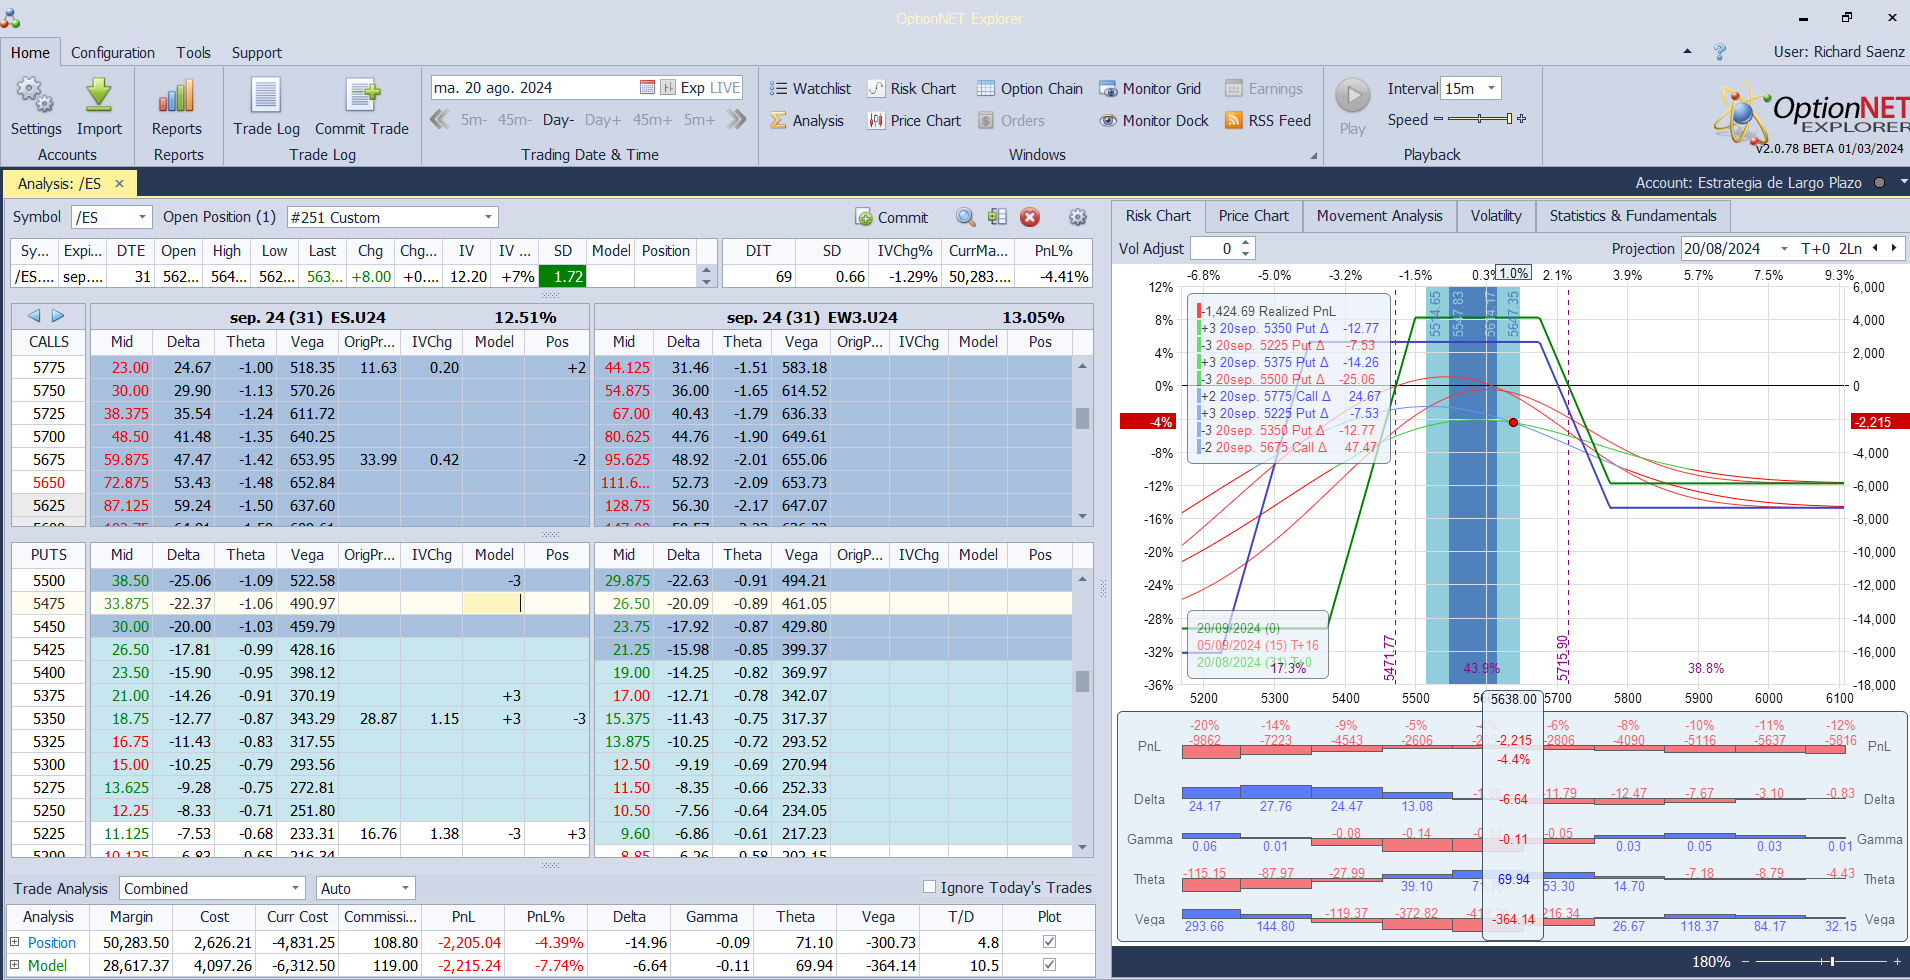Expand the Position row
The width and height of the screenshot is (1910, 980).
(15, 942)
